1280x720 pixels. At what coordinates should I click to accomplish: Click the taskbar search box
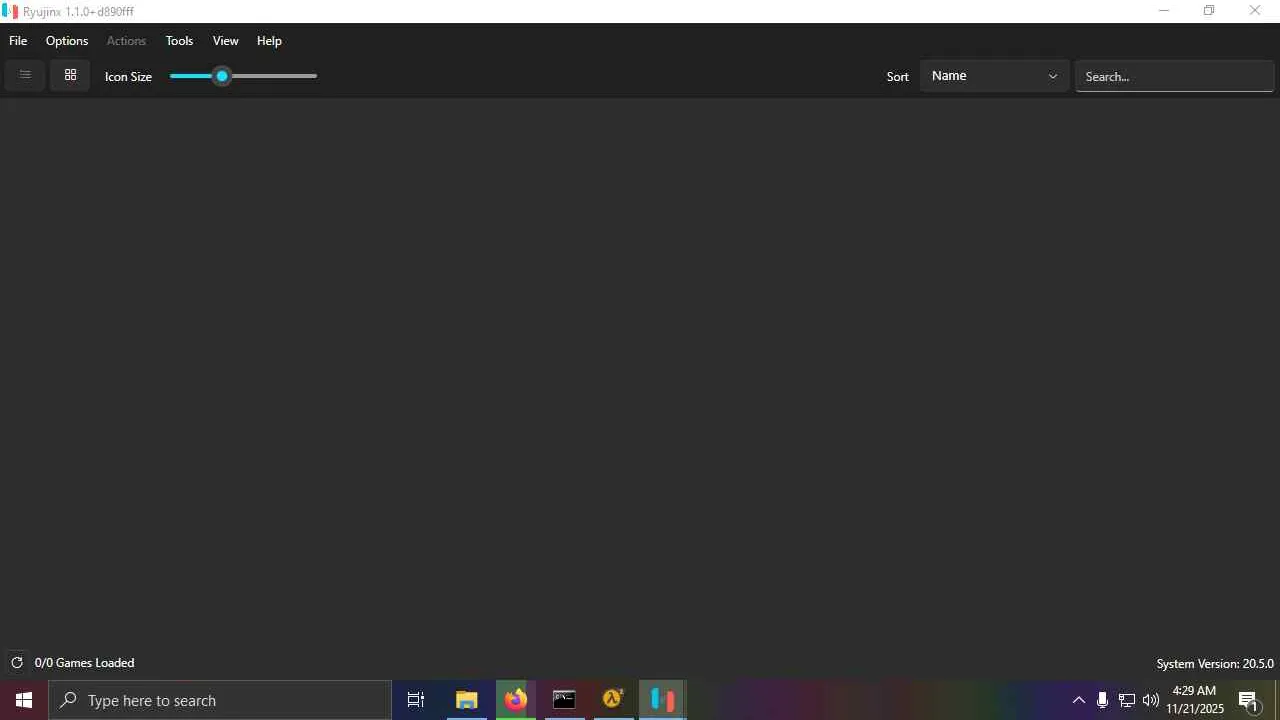pyautogui.click(x=220, y=700)
